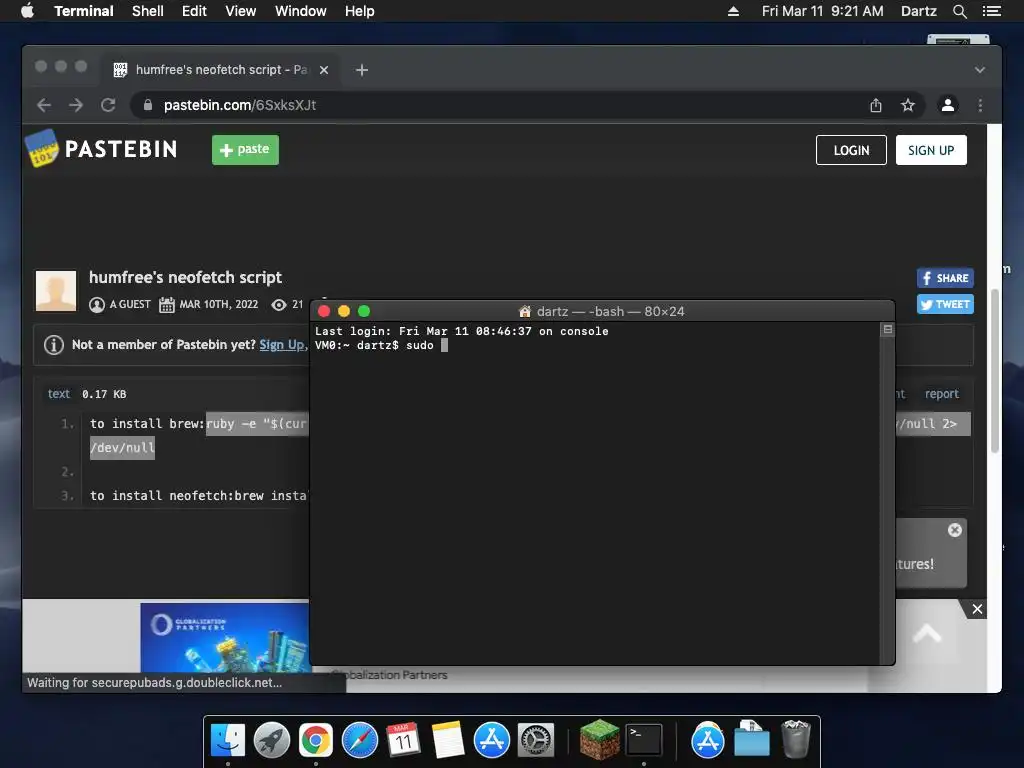Open the Downloads folder in Dock
Image resolution: width=1024 pixels, height=768 pixels.
752,739
